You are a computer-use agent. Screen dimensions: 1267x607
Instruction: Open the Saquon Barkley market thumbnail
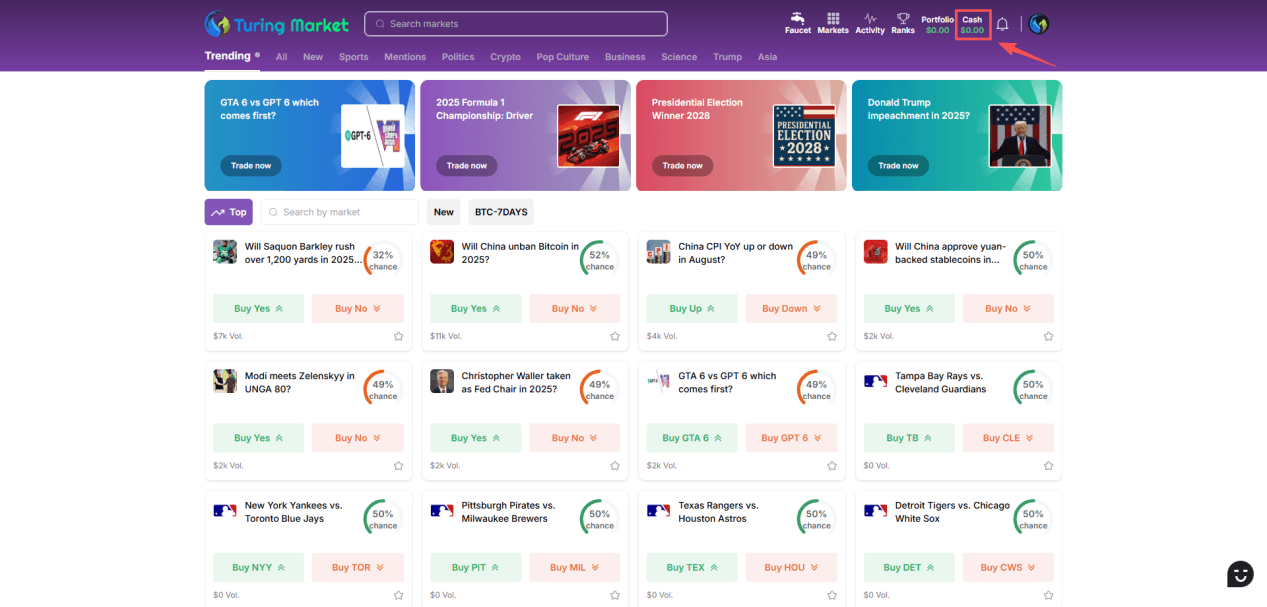[x=225, y=252]
